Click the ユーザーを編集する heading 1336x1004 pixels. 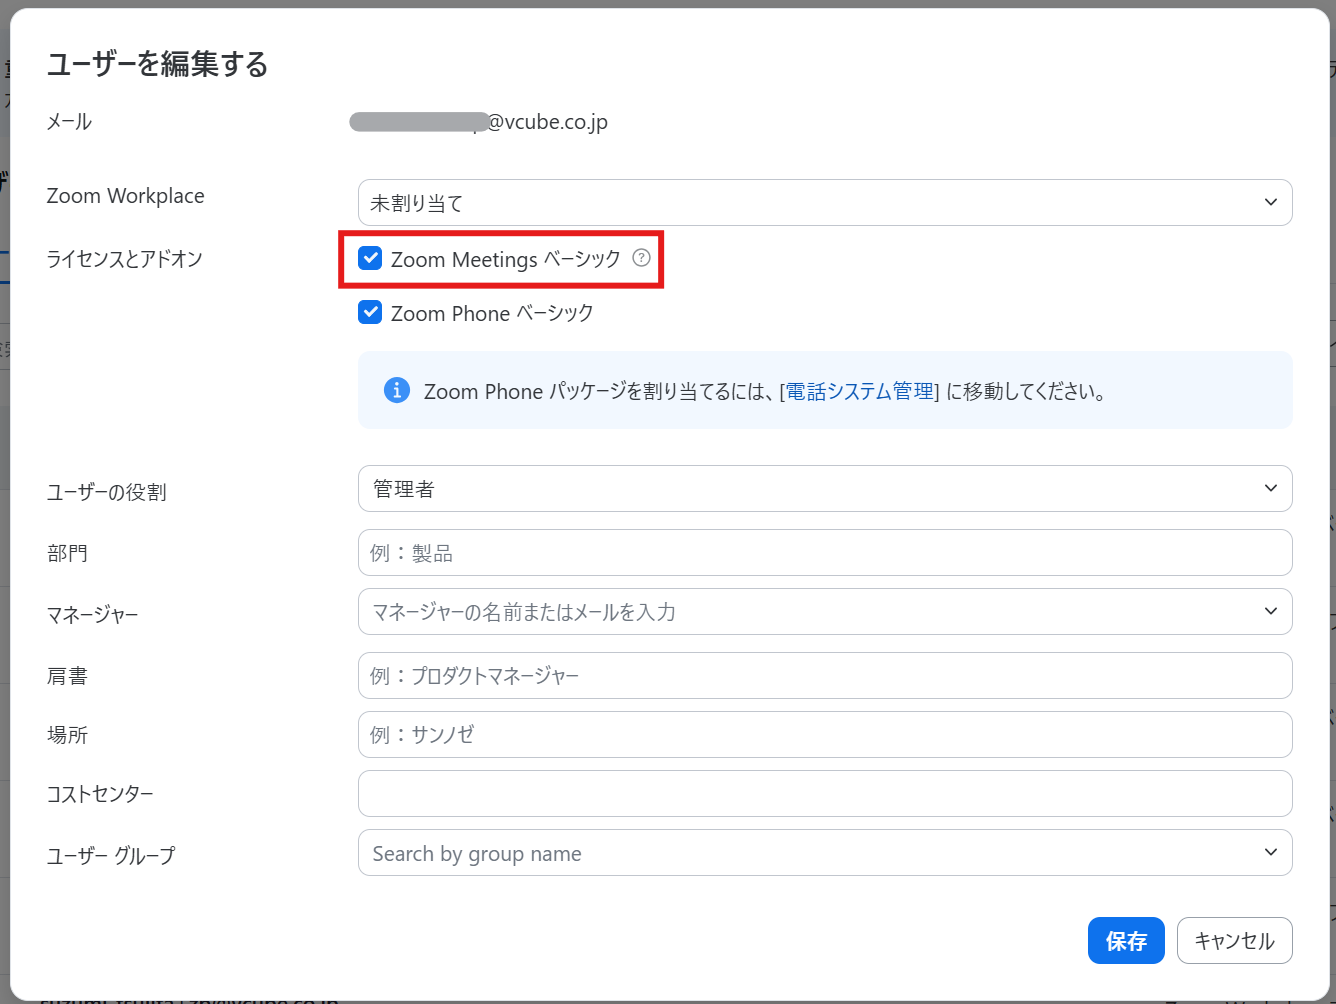(158, 65)
